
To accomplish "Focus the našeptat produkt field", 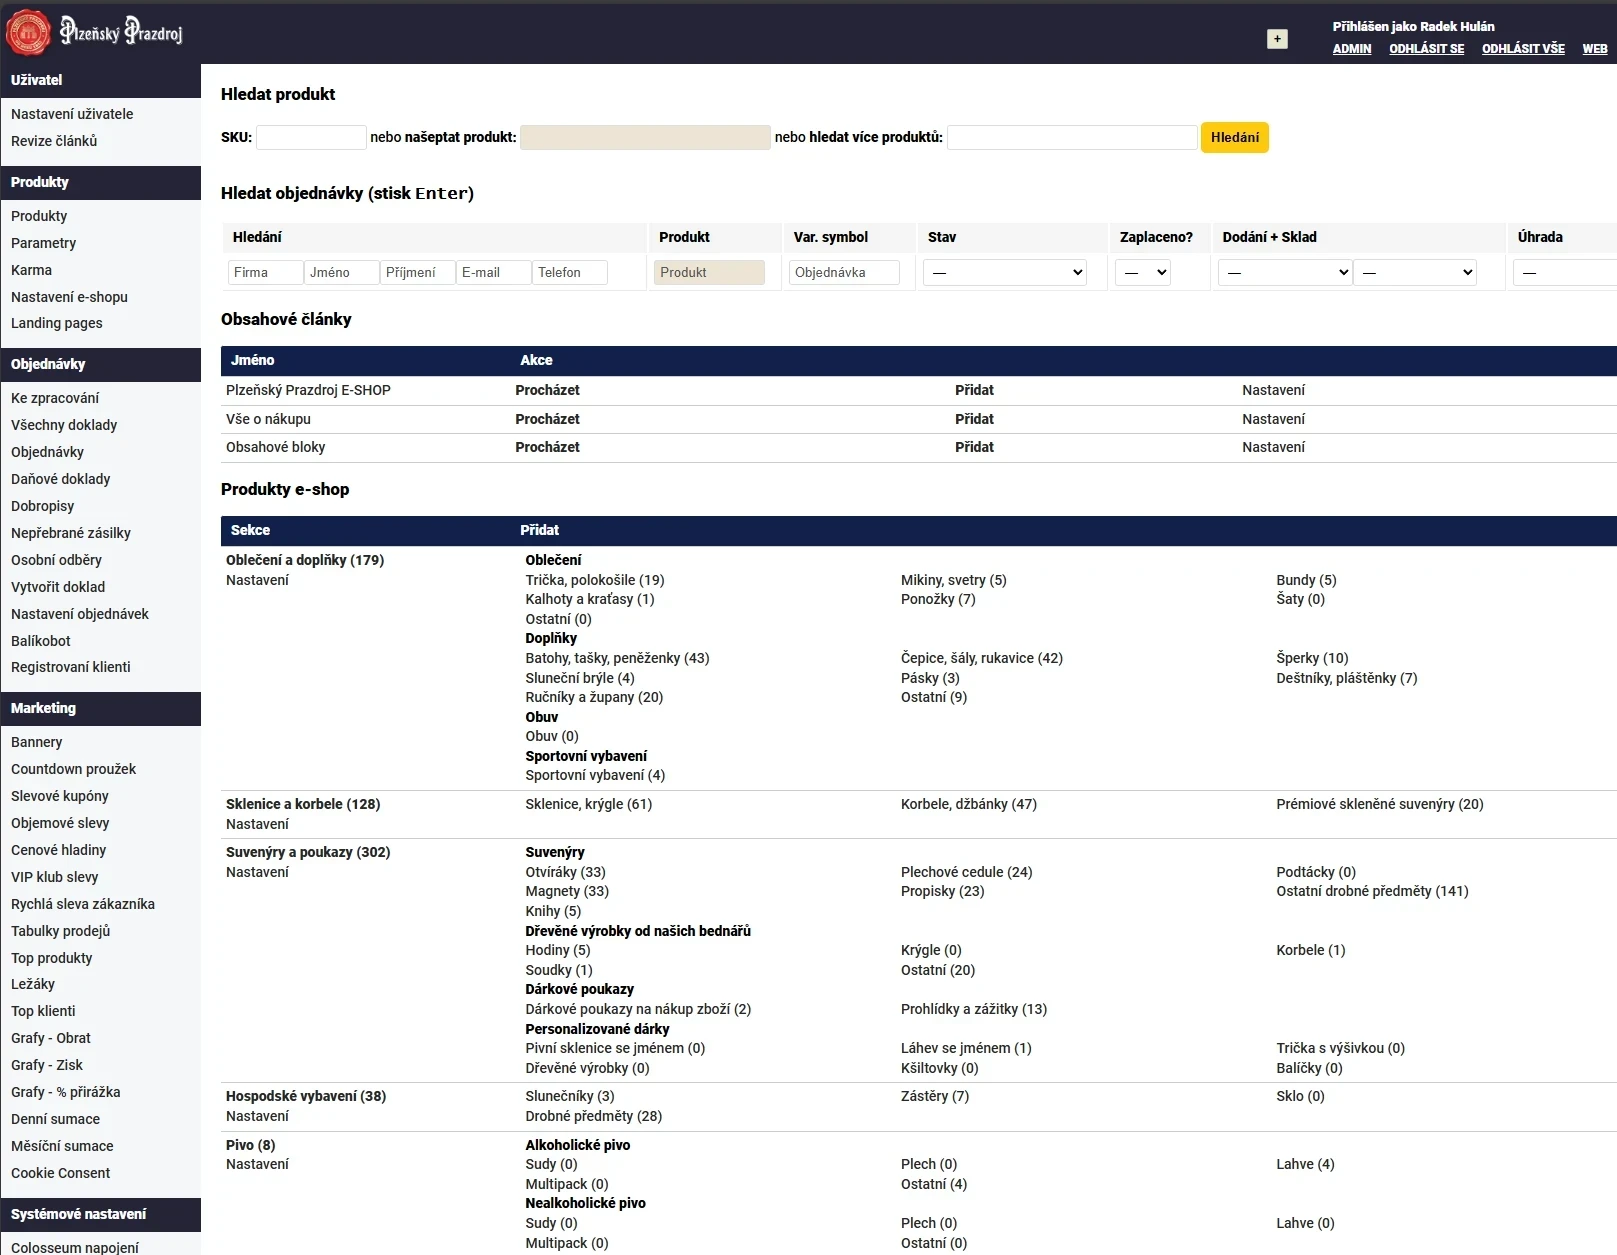I will pos(645,137).
